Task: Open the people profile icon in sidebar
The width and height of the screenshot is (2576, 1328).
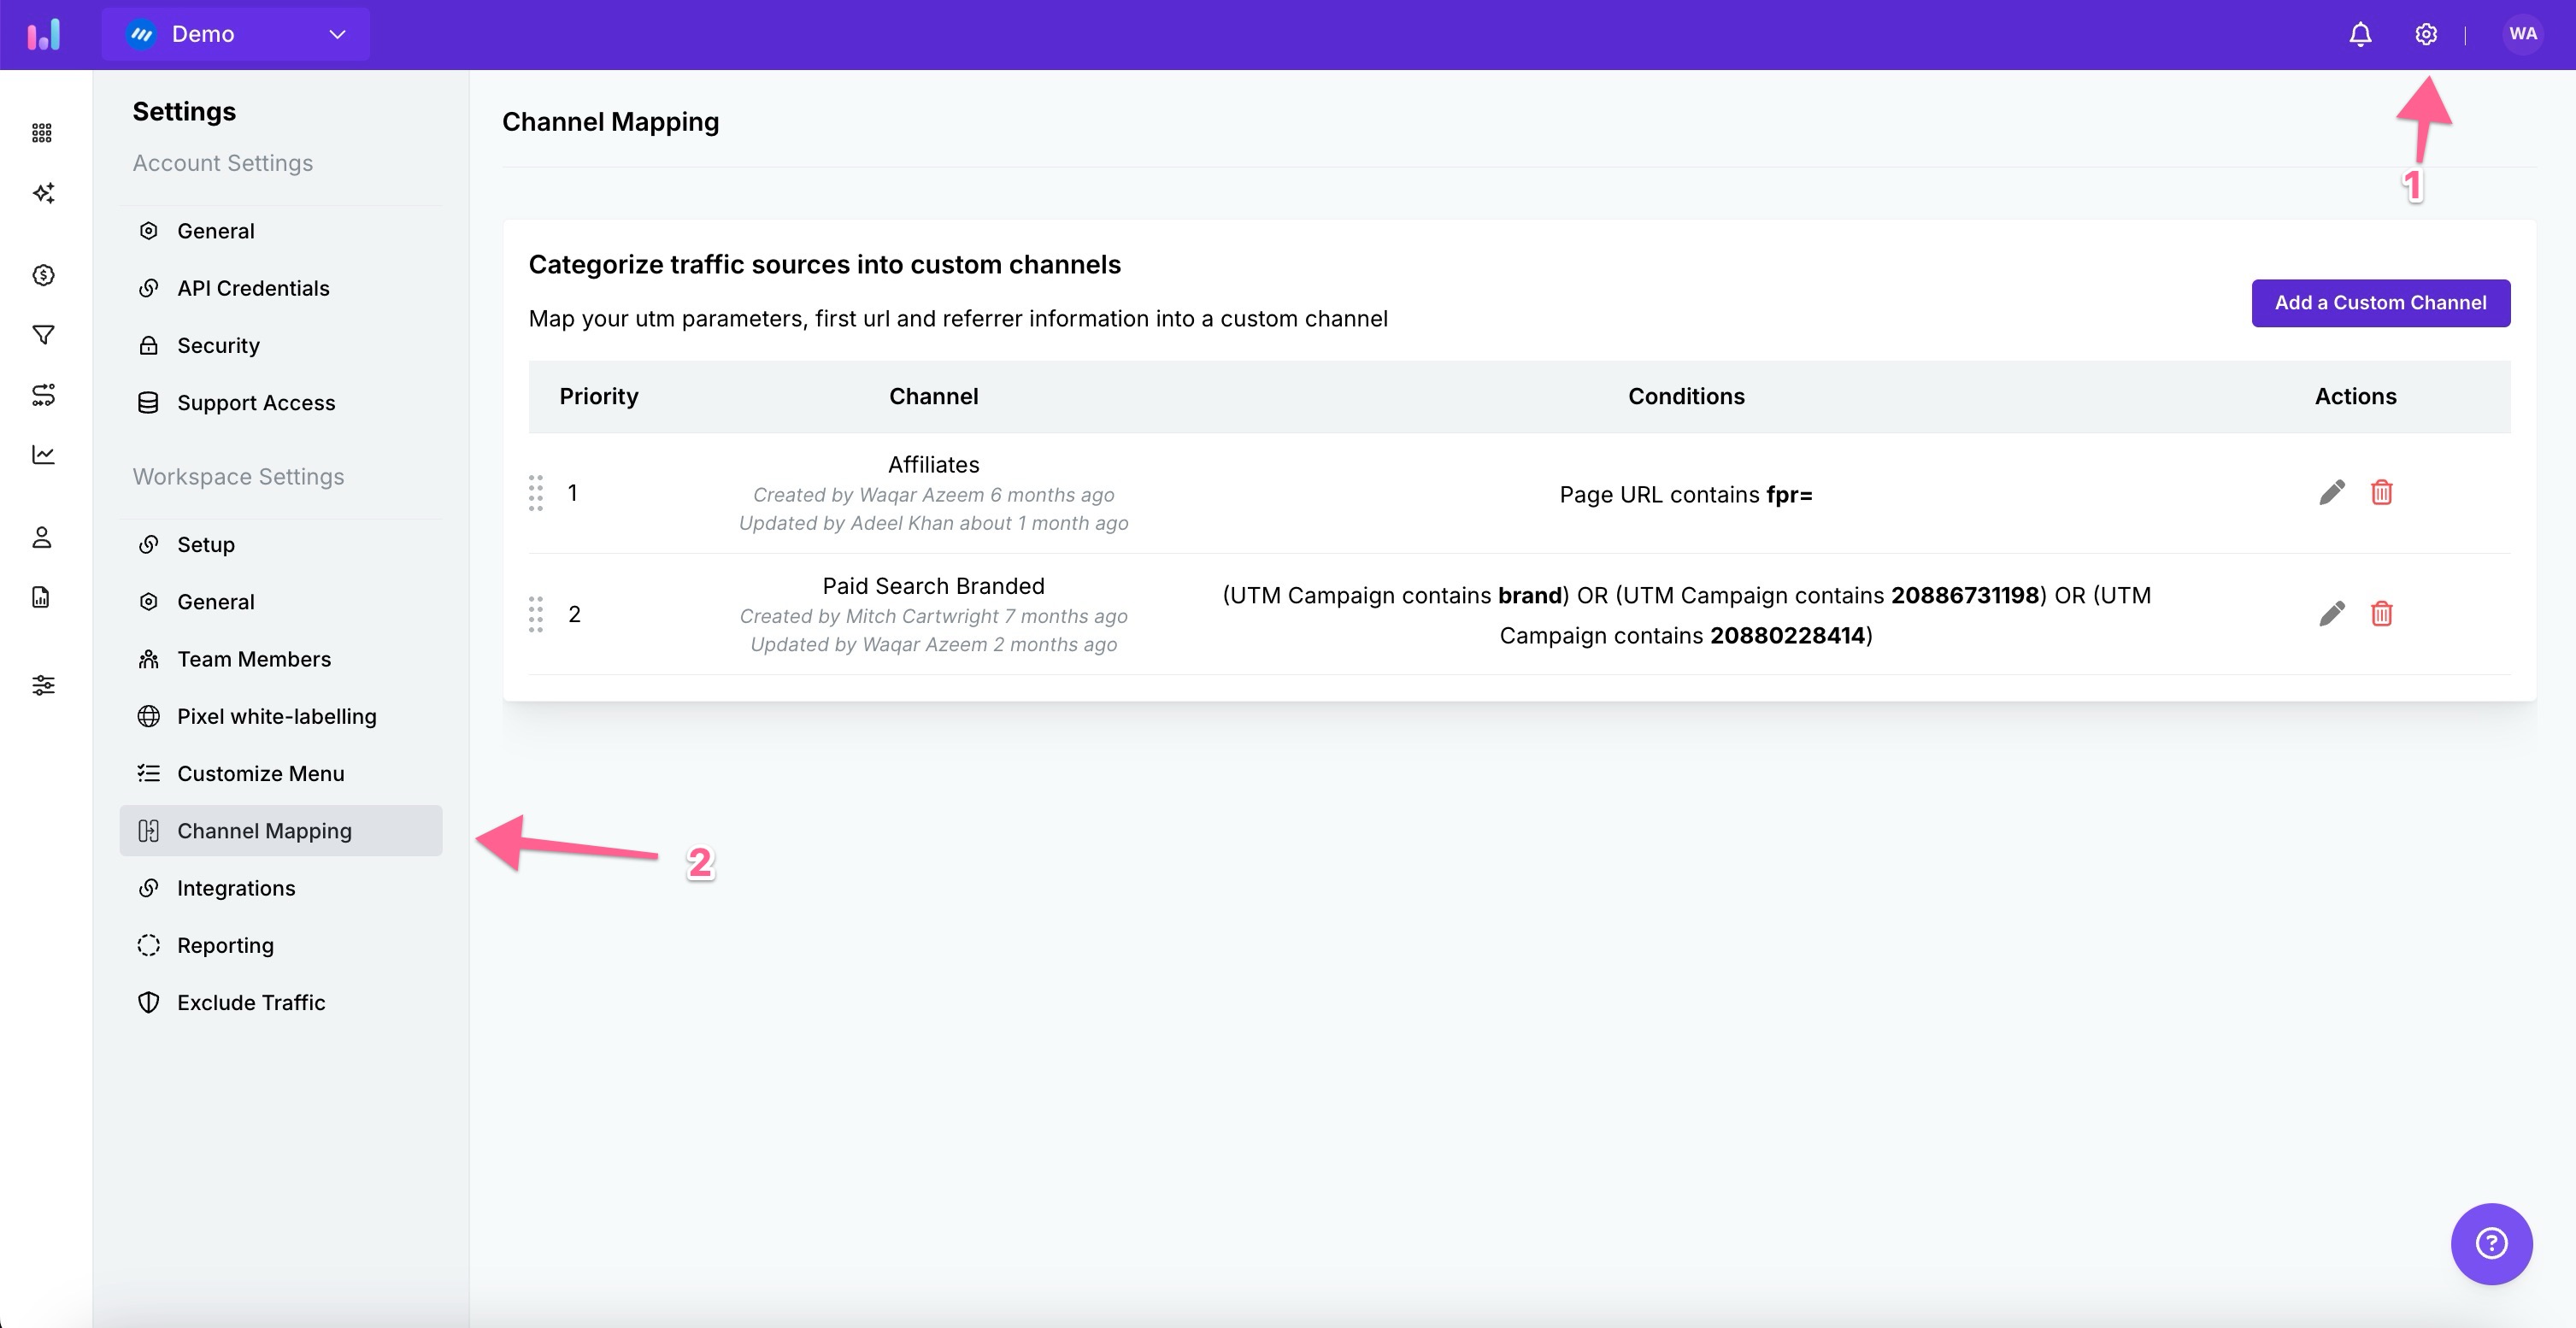Action: (43, 537)
